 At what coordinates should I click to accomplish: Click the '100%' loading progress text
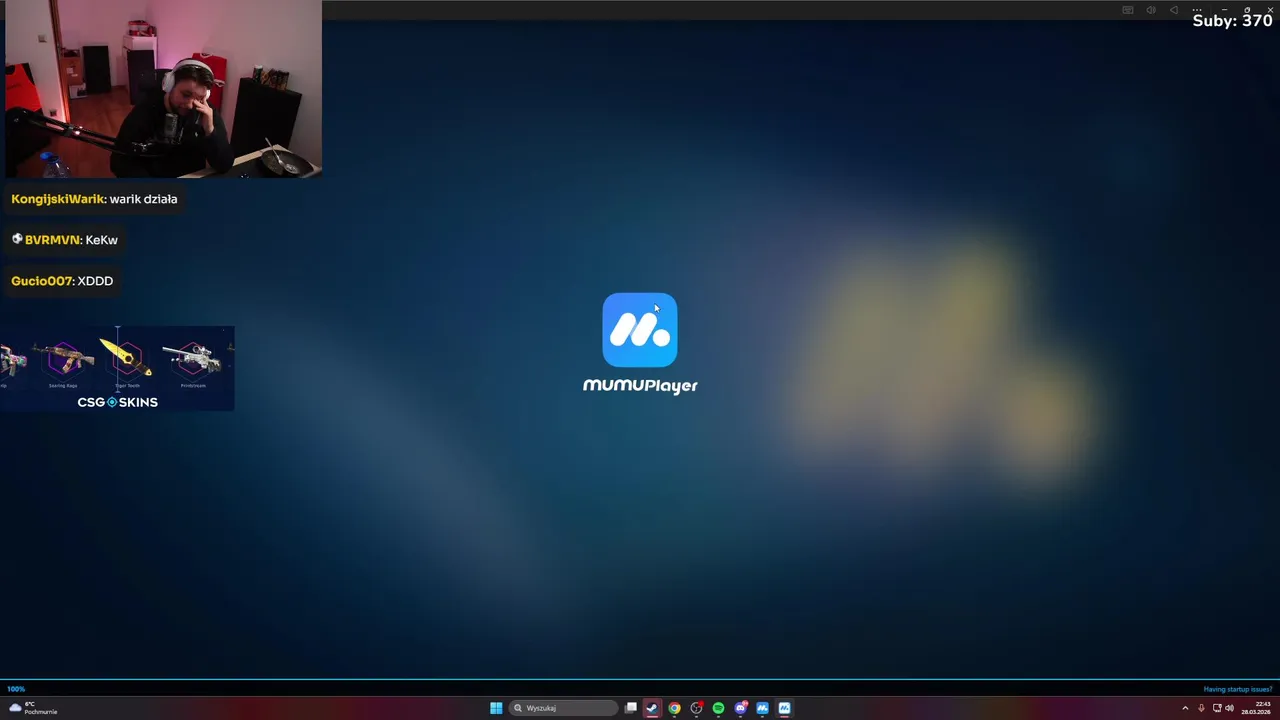[16, 689]
